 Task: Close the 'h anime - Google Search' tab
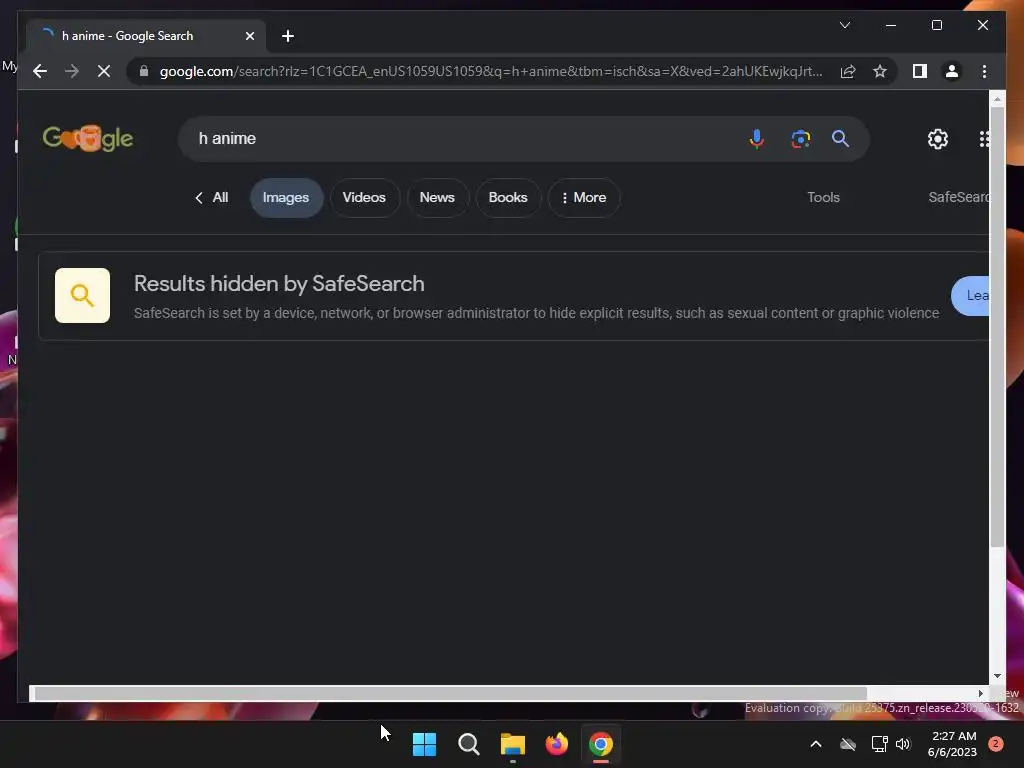click(249, 36)
